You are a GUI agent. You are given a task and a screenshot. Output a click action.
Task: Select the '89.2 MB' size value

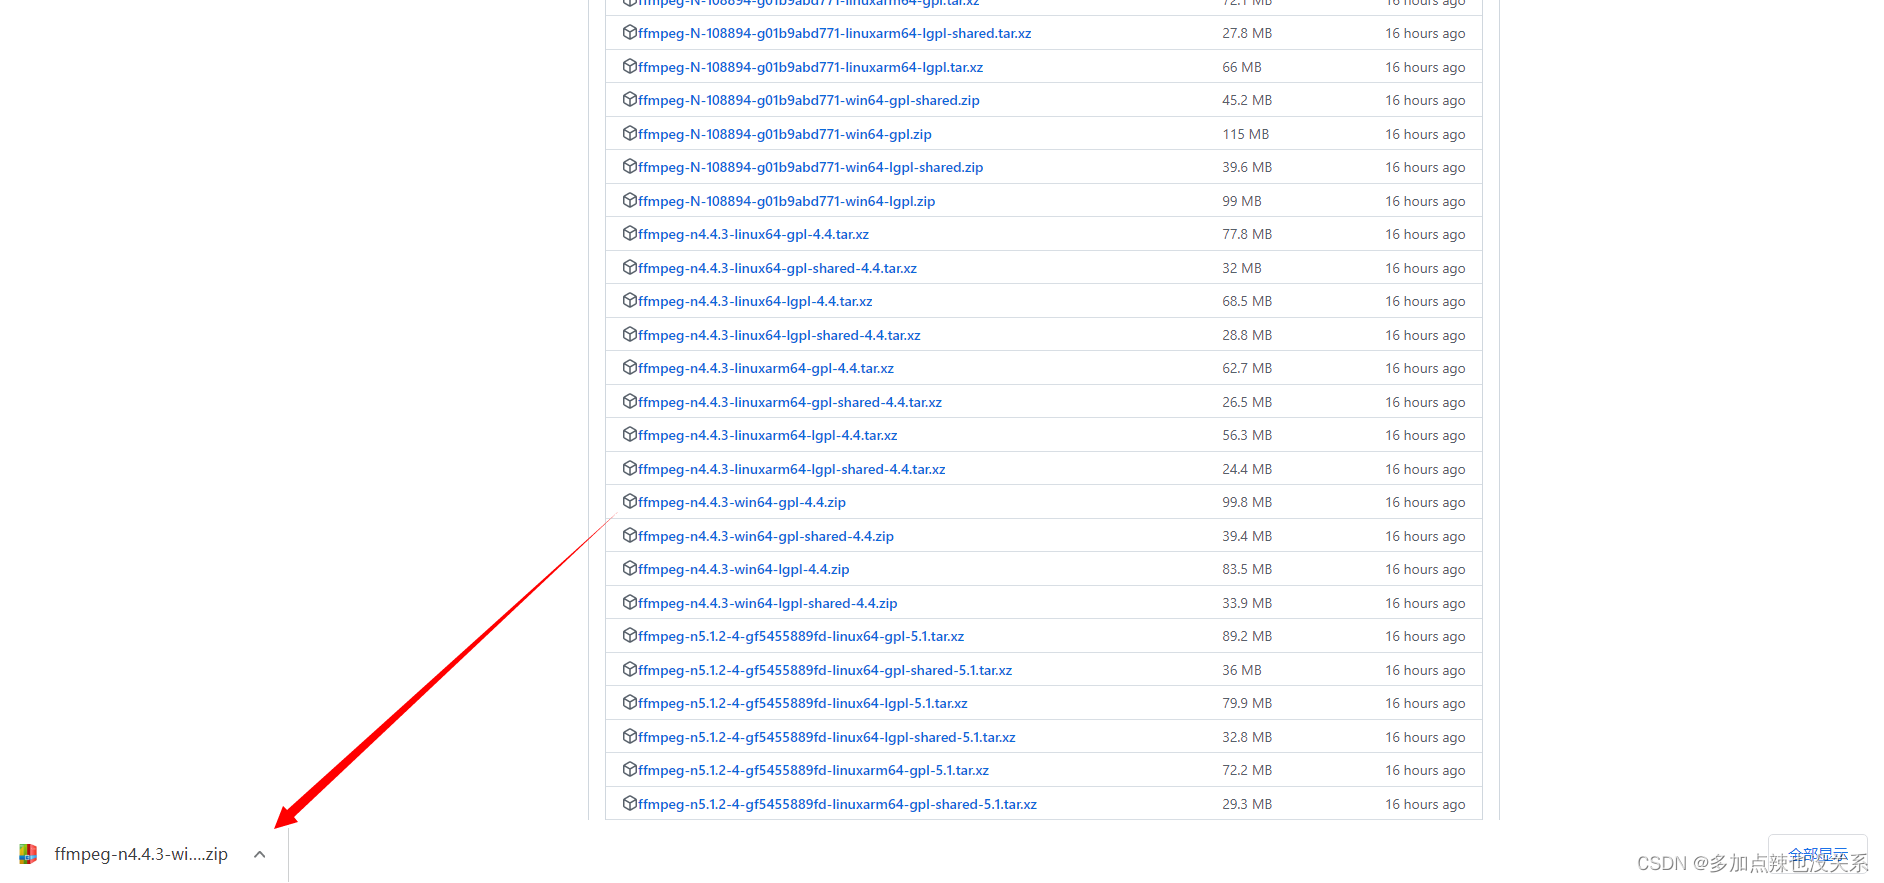1247,636
